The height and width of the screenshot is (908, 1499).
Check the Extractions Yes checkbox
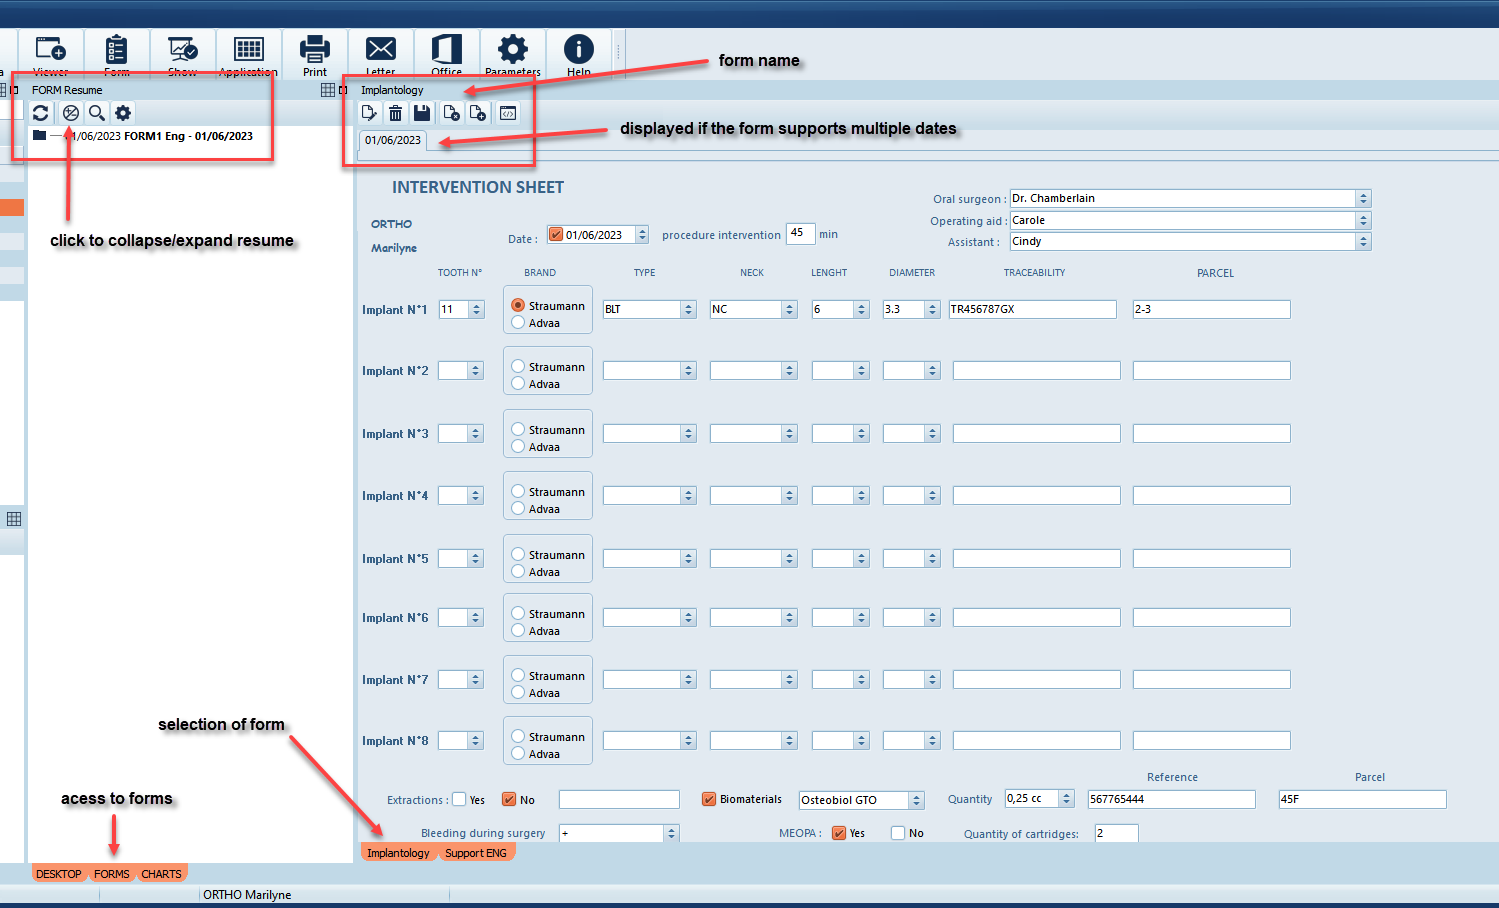459,799
